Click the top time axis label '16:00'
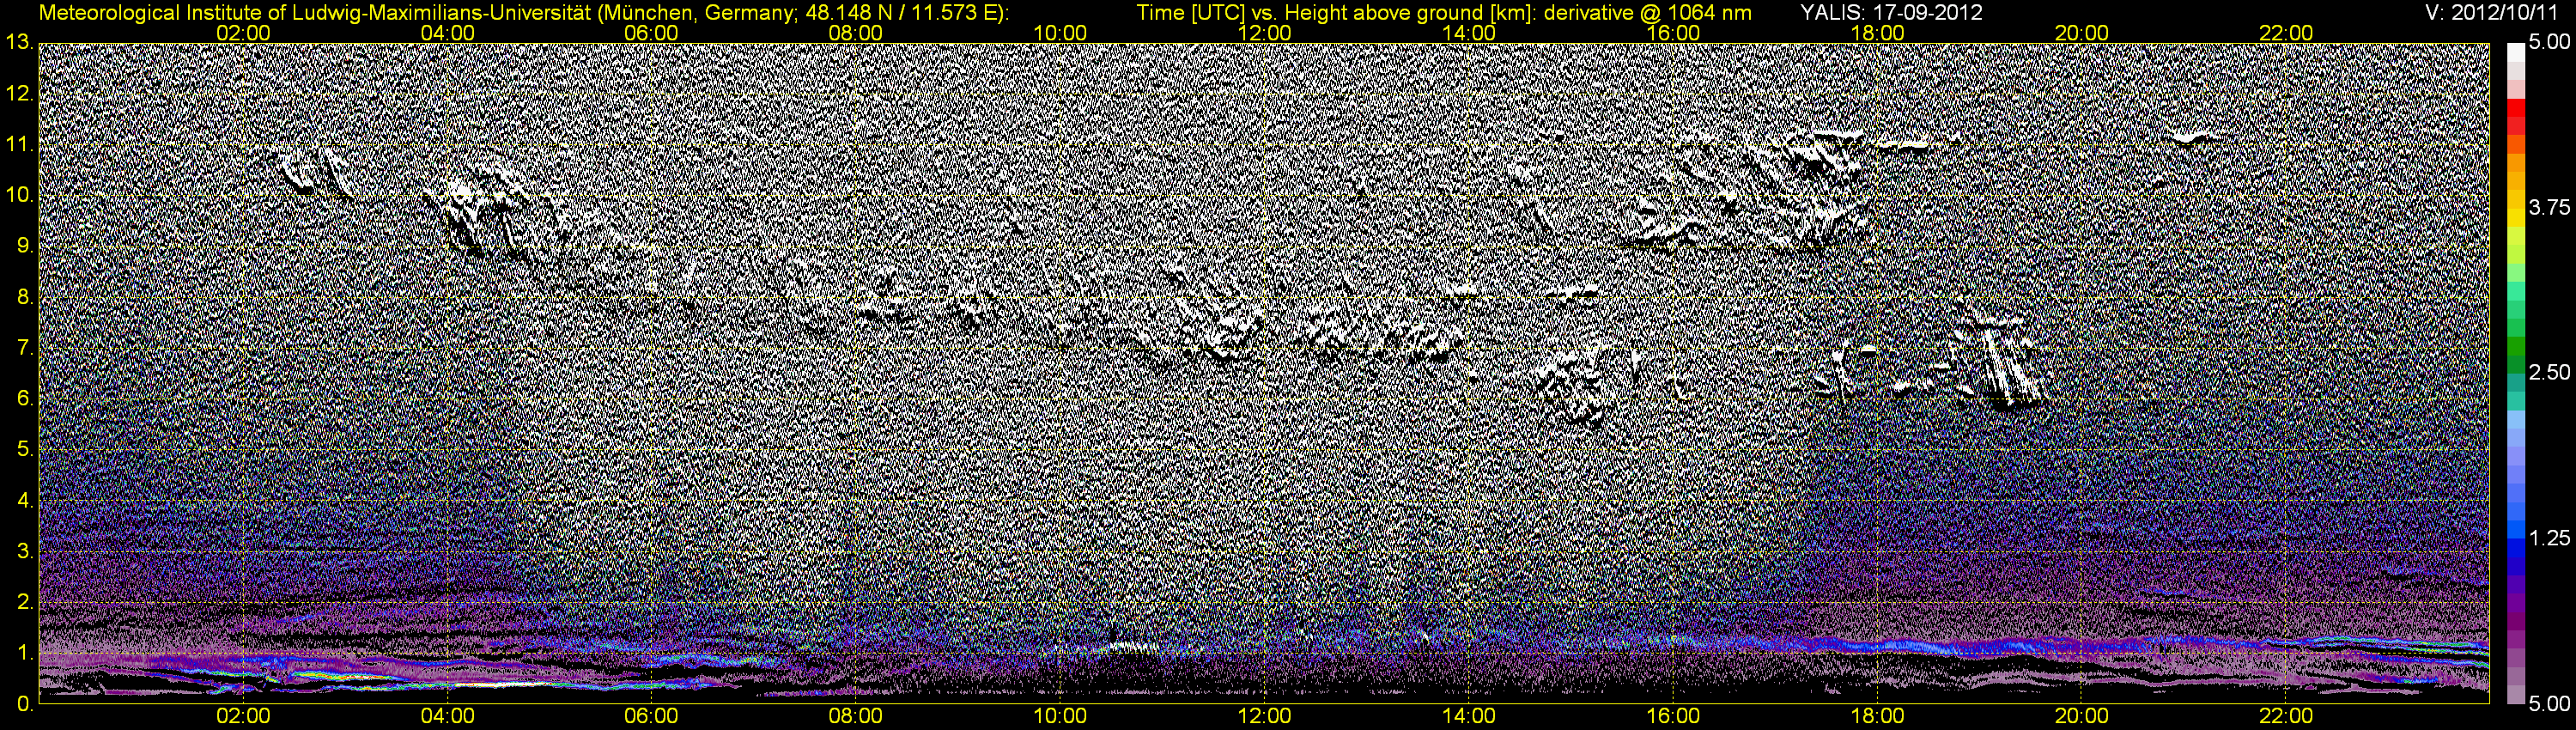Screen dimensions: 2576x730 pyautogui.click(x=1673, y=33)
